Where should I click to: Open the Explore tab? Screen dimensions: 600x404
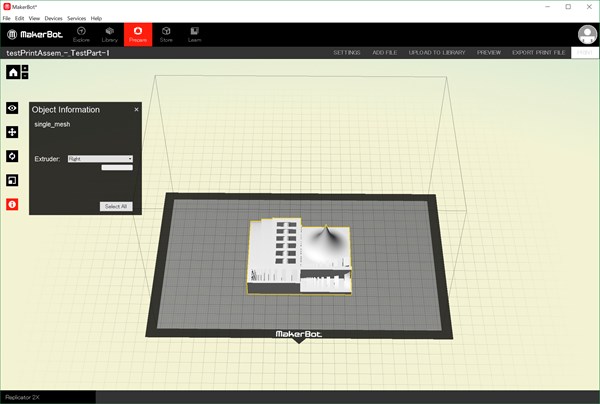point(81,34)
